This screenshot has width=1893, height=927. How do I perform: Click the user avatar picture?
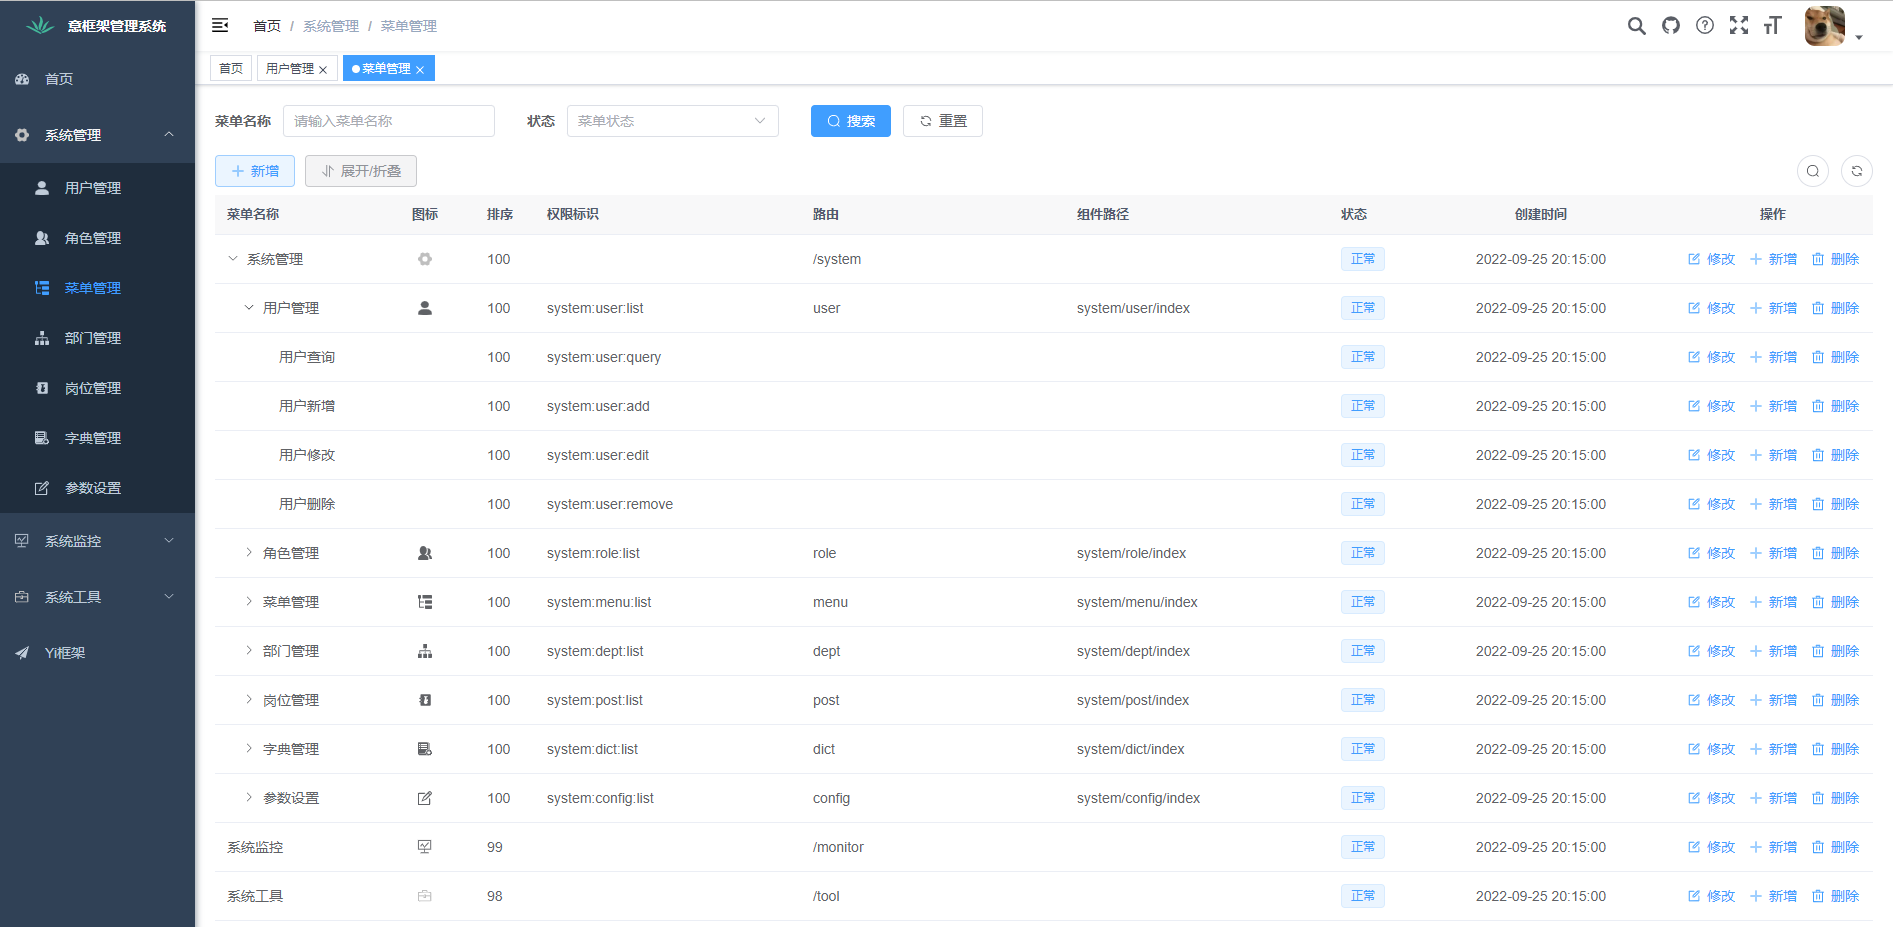pos(1824,26)
